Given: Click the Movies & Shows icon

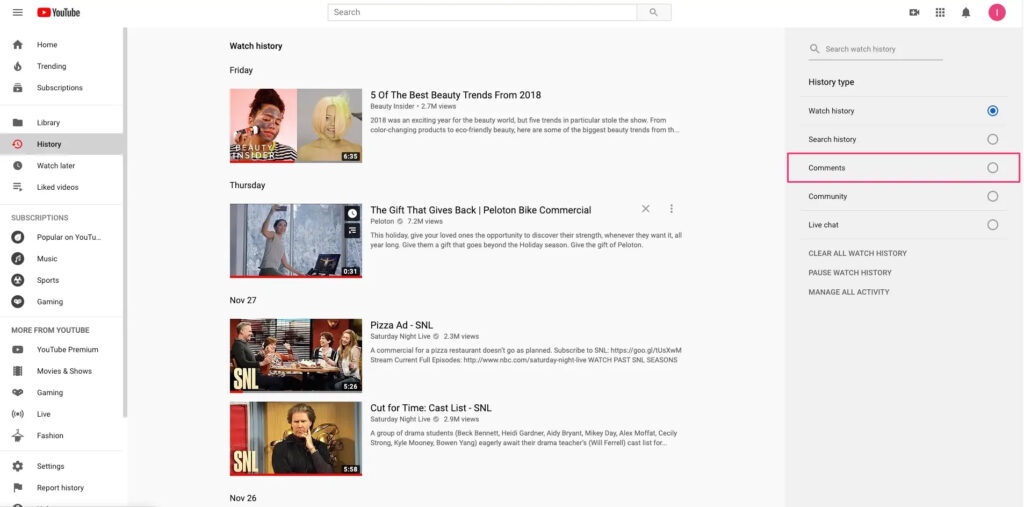Looking at the screenshot, I should 18,371.
